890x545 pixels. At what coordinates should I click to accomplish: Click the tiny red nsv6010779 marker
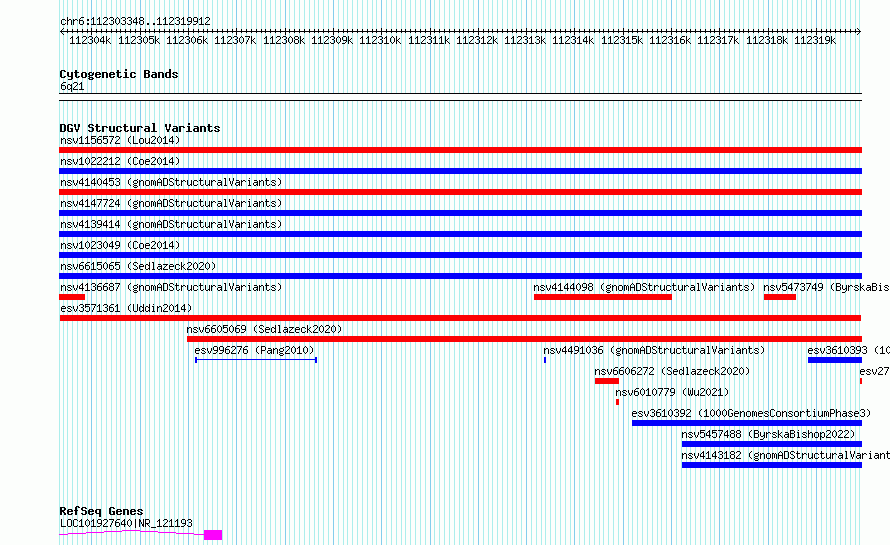tap(618, 402)
